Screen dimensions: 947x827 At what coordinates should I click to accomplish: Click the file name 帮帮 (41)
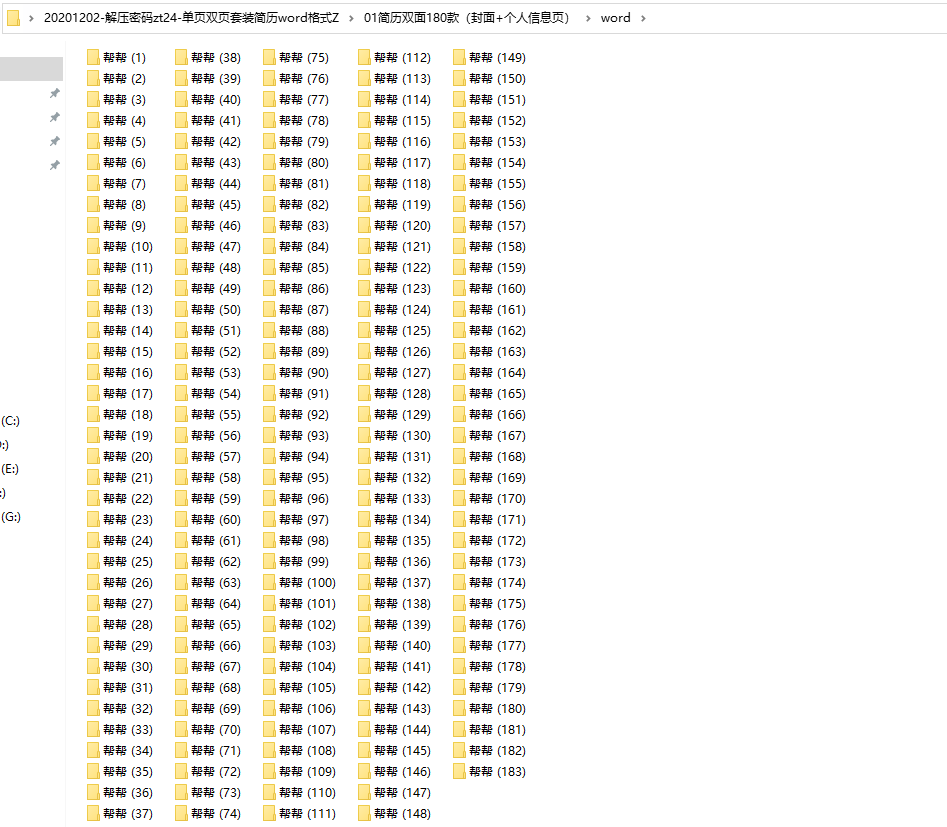[216, 121]
